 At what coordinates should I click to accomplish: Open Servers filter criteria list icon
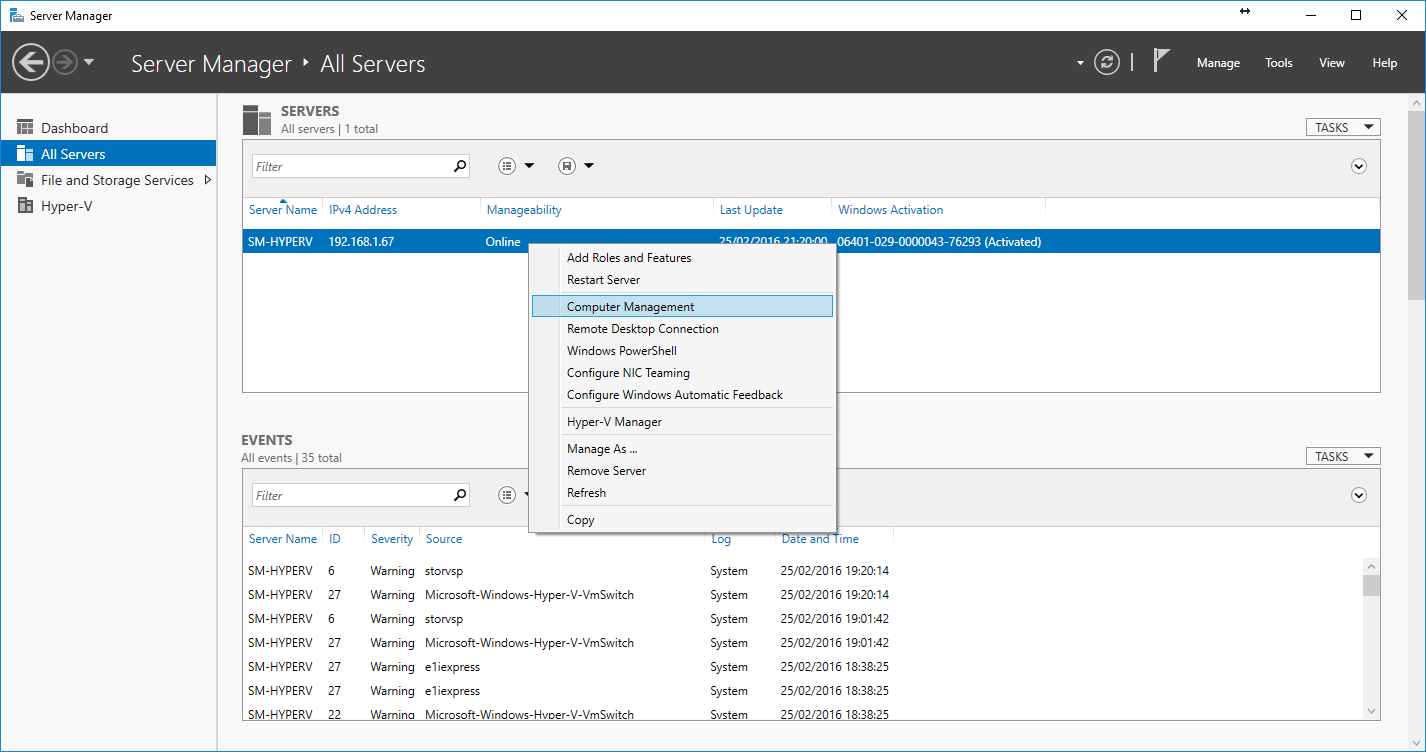(x=507, y=166)
